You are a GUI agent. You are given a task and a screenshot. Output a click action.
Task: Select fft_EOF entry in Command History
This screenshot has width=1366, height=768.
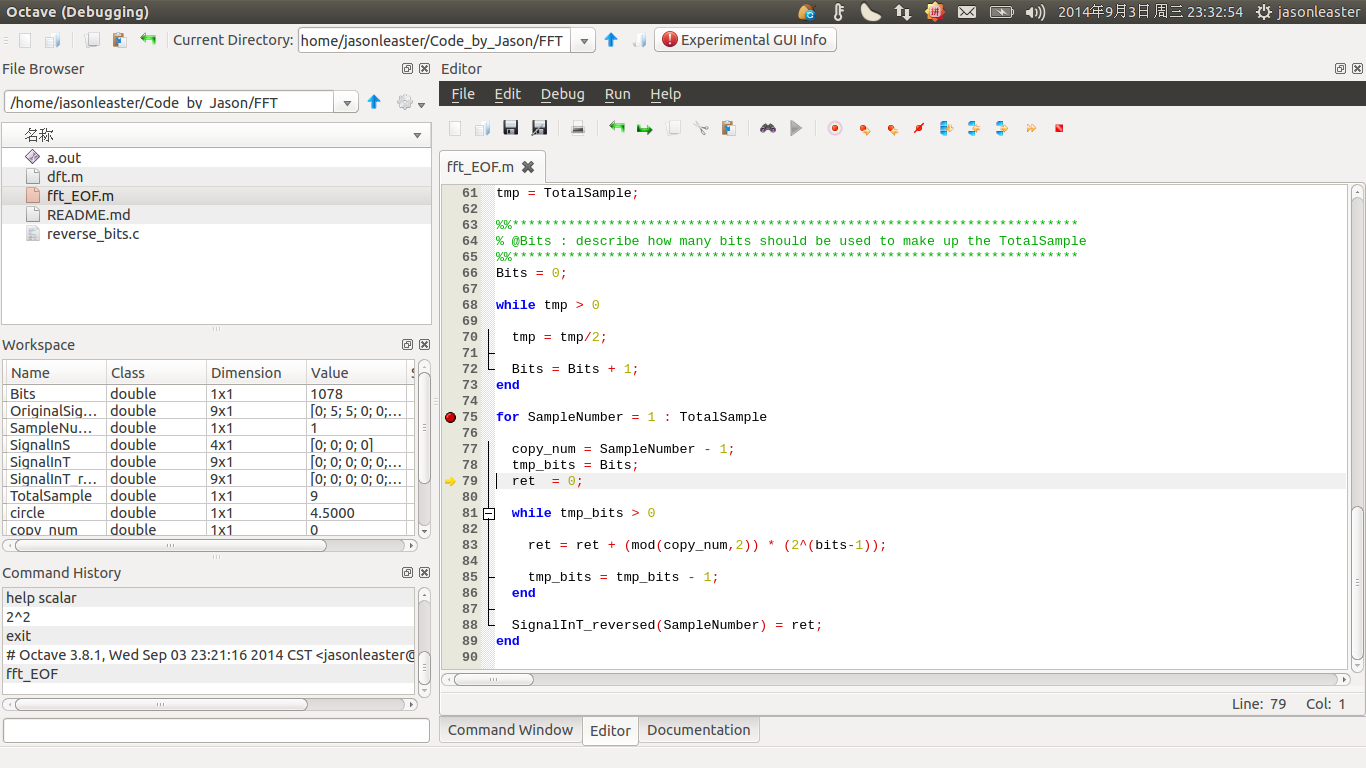pos(208,674)
